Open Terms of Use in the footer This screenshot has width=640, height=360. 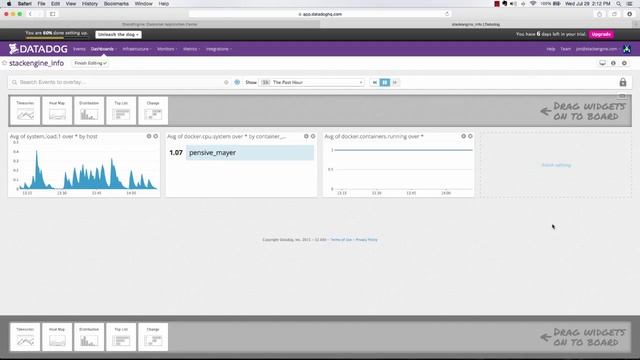(341, 240)
